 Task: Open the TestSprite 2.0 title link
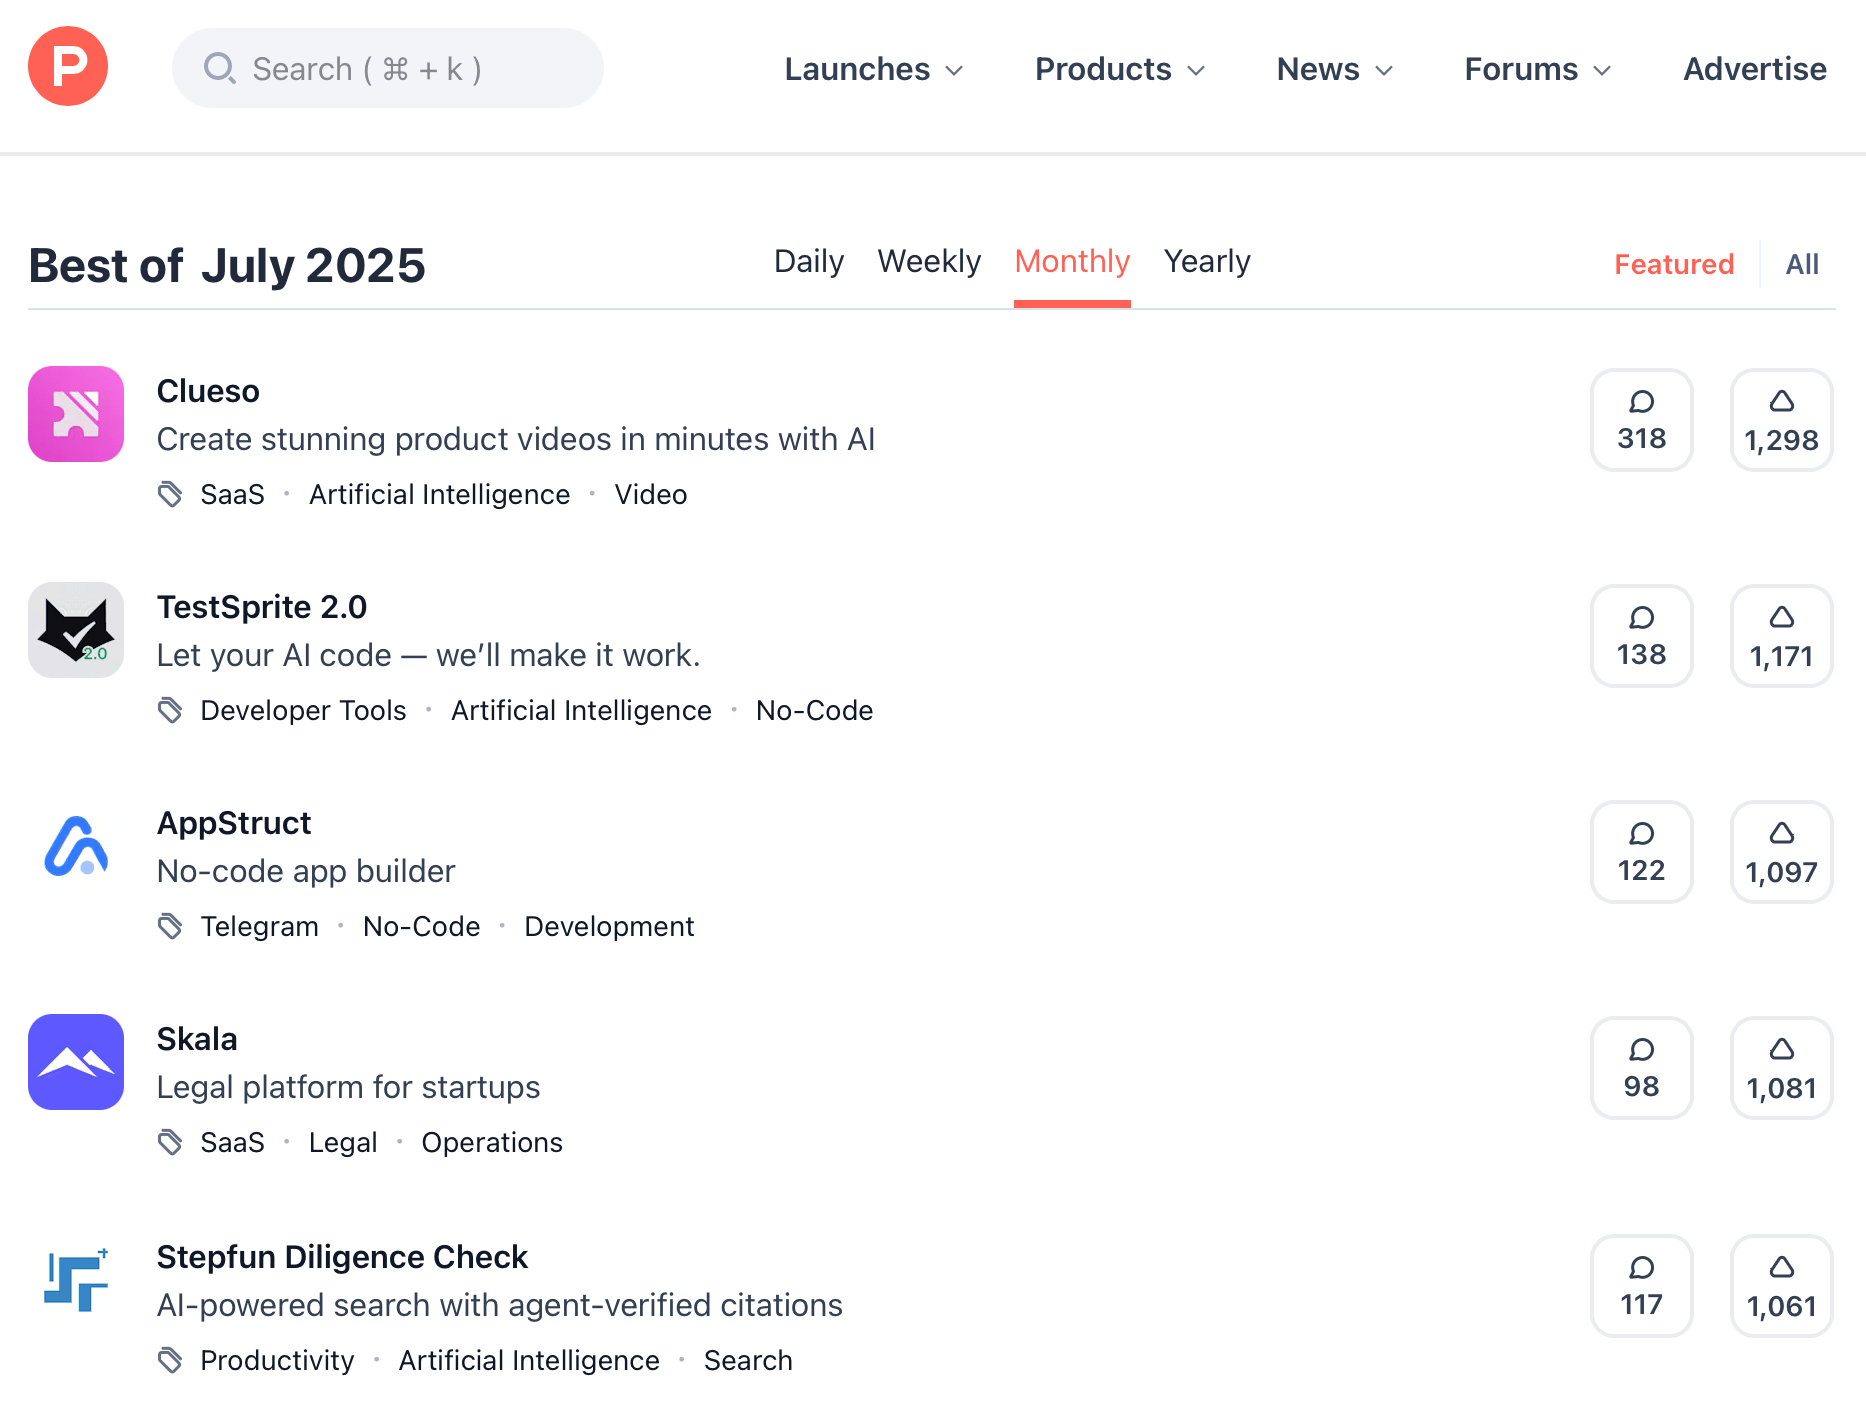coord(262,607)
